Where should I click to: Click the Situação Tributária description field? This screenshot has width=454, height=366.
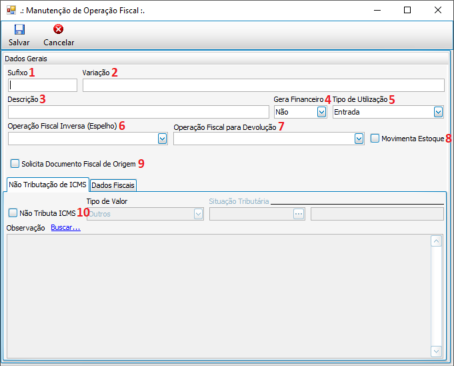click(377, 214)
